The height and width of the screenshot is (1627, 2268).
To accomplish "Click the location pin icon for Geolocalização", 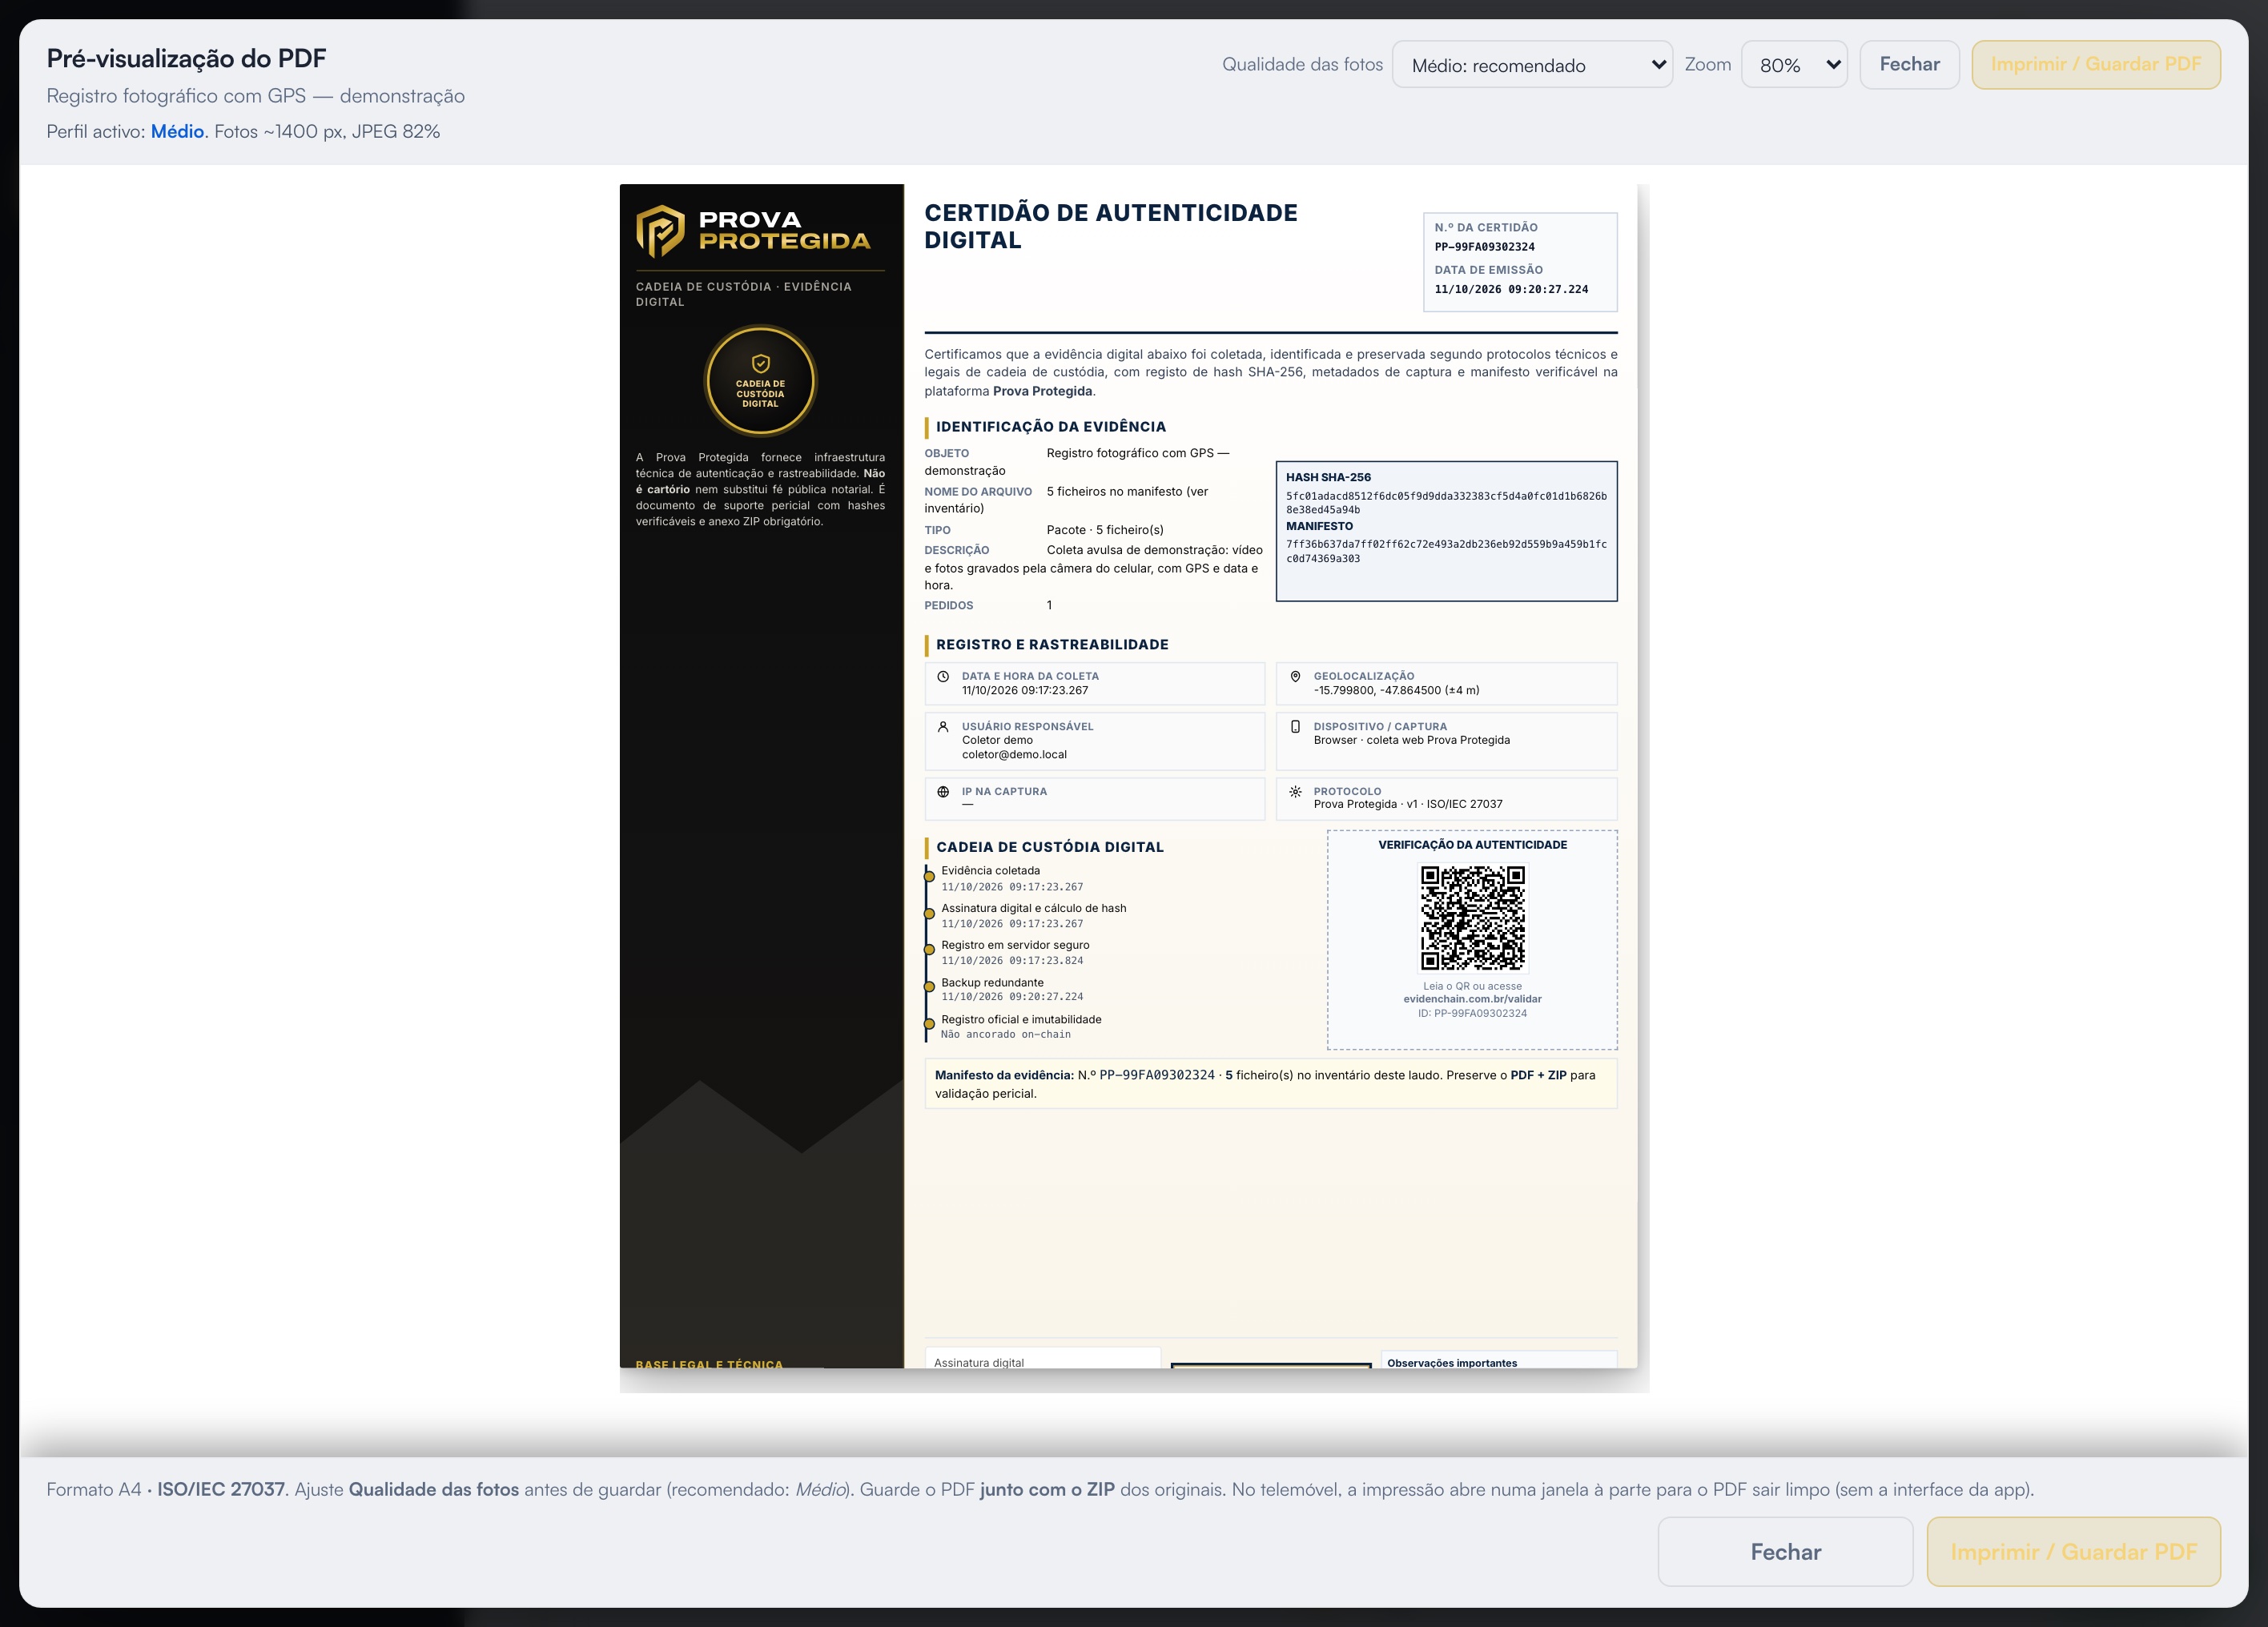I will tap(1295, 677).
